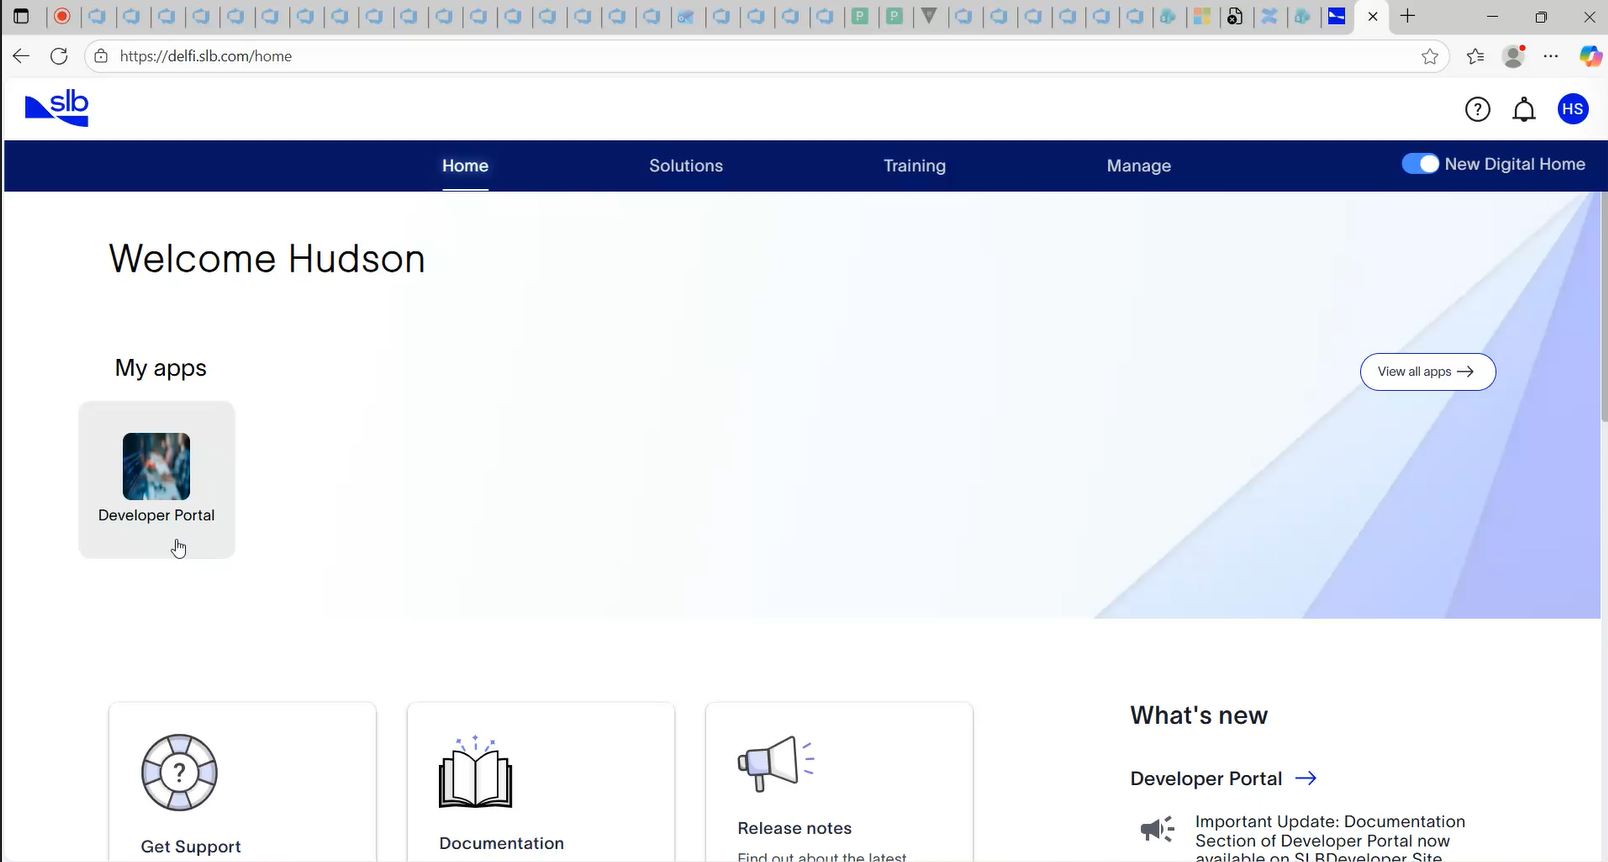The image size is (1608, 862).
Task: Open the Developer Portal What's new heading
Action: (1206, 778)
